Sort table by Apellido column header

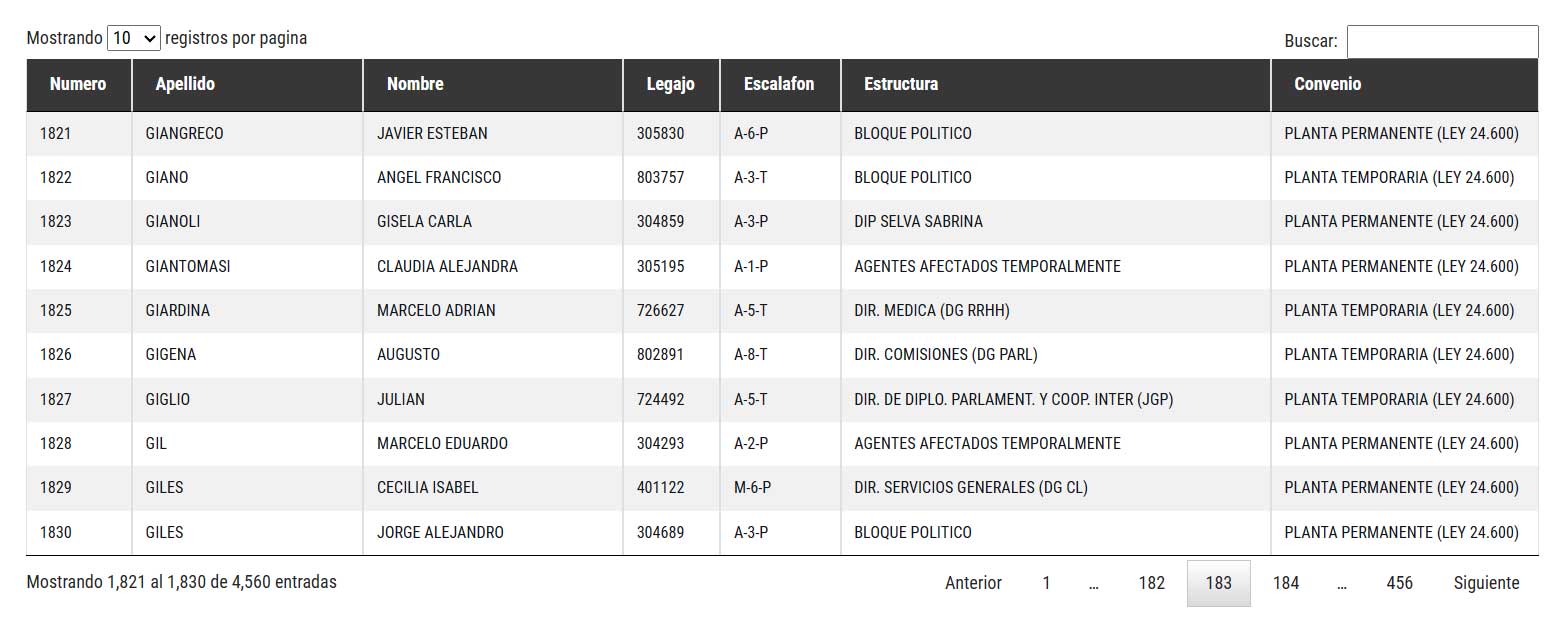247,84
